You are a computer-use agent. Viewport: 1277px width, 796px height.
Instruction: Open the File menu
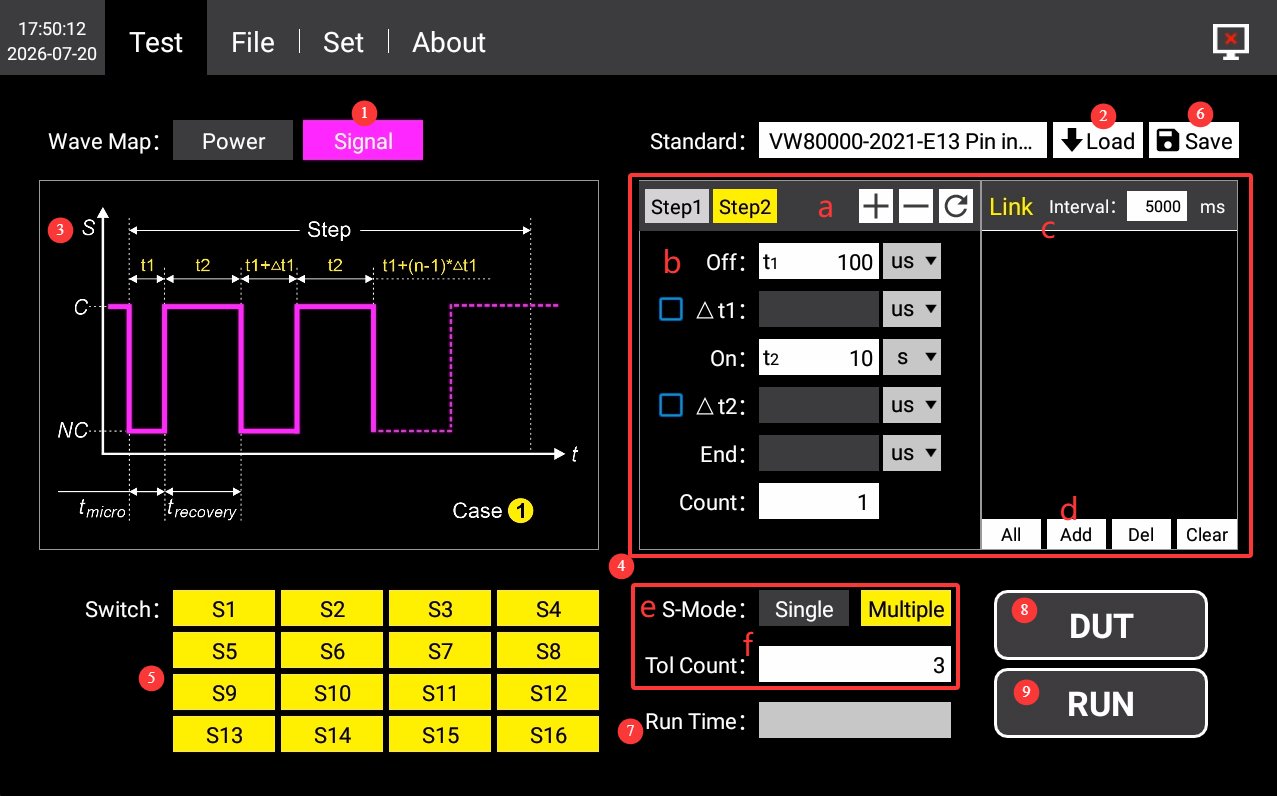(253, 42)
